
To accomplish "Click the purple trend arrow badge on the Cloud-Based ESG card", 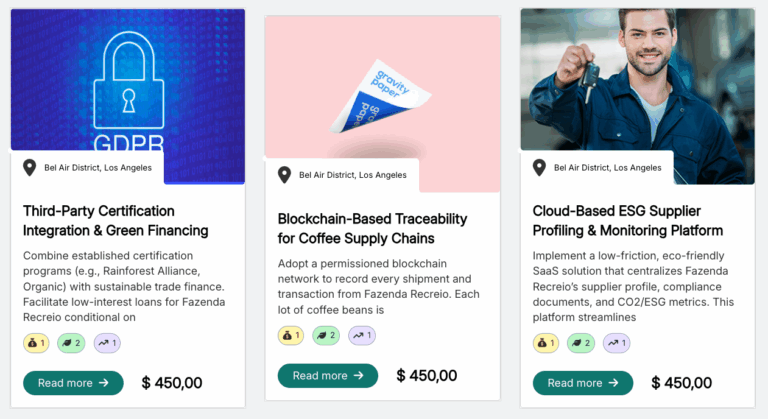I will (x=616, y=343).
